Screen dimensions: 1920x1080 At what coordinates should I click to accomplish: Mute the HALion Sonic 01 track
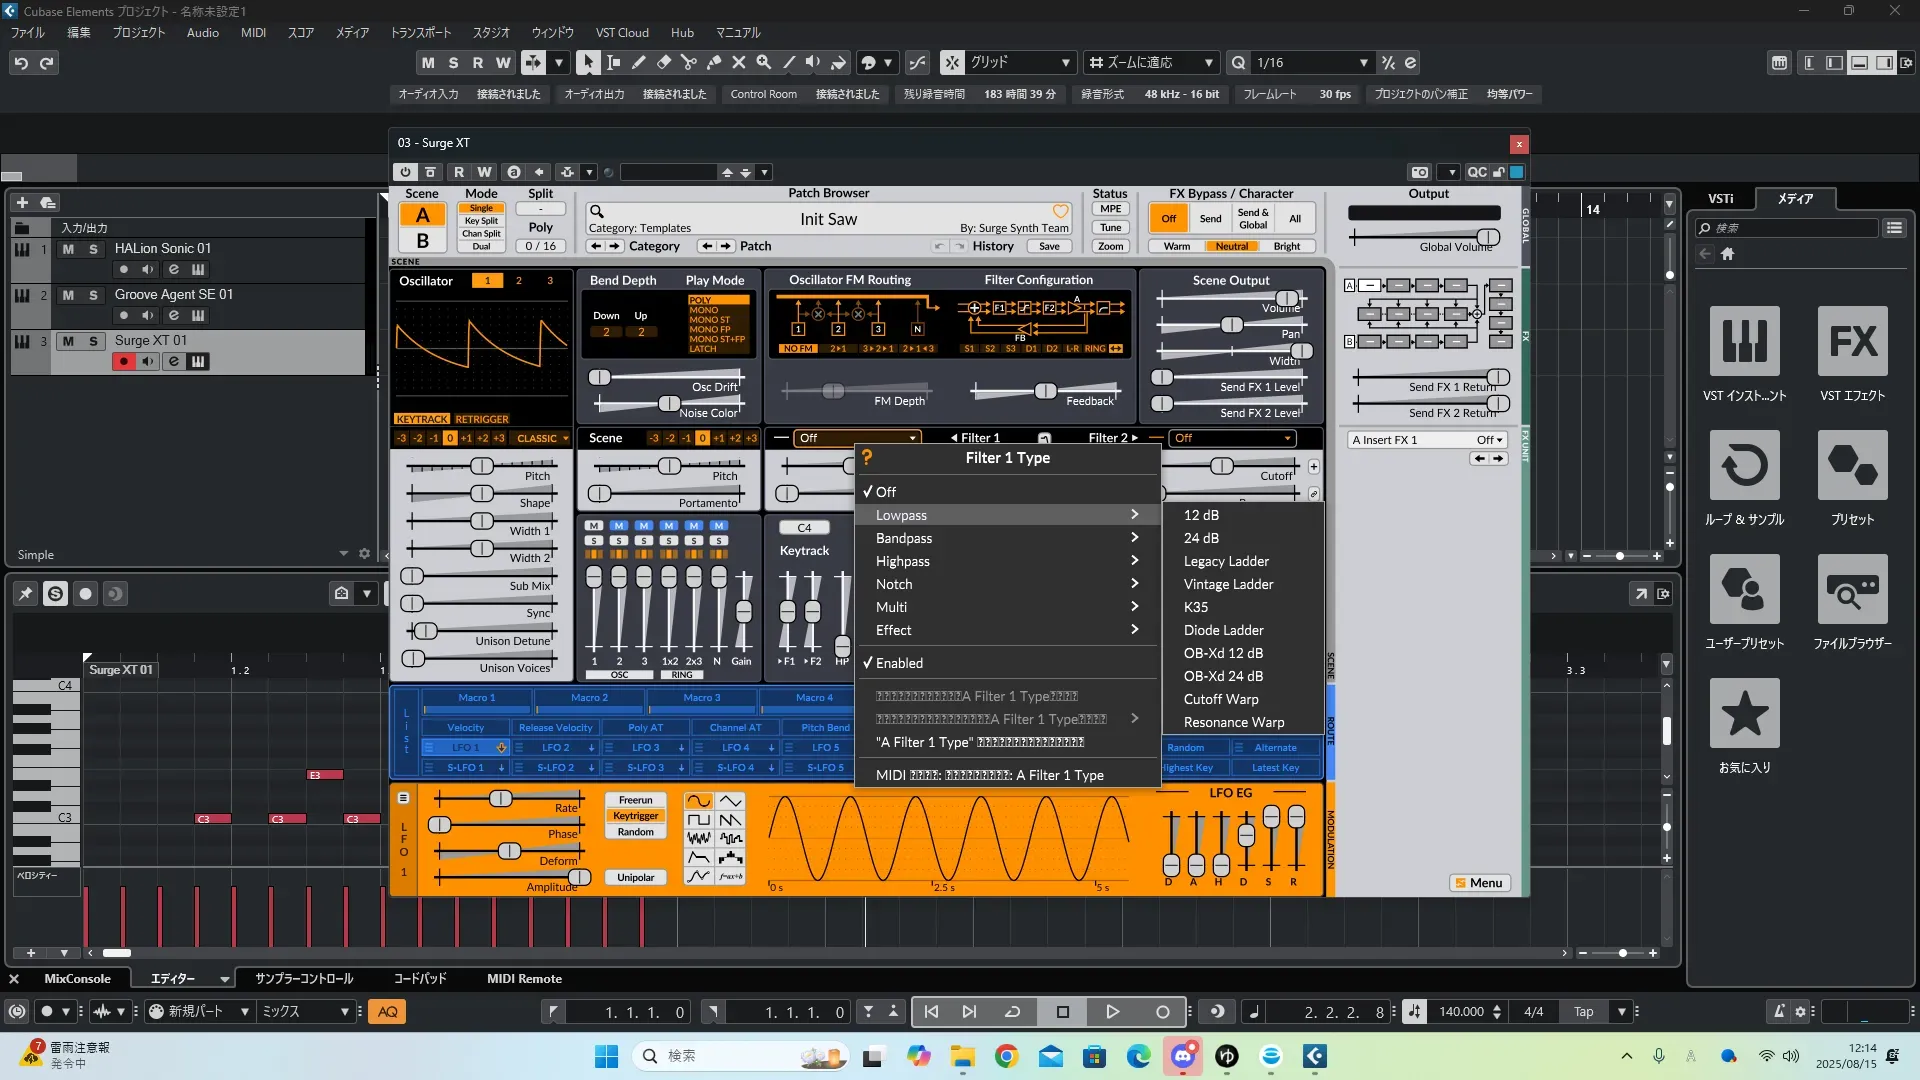[x=68, y=249]
